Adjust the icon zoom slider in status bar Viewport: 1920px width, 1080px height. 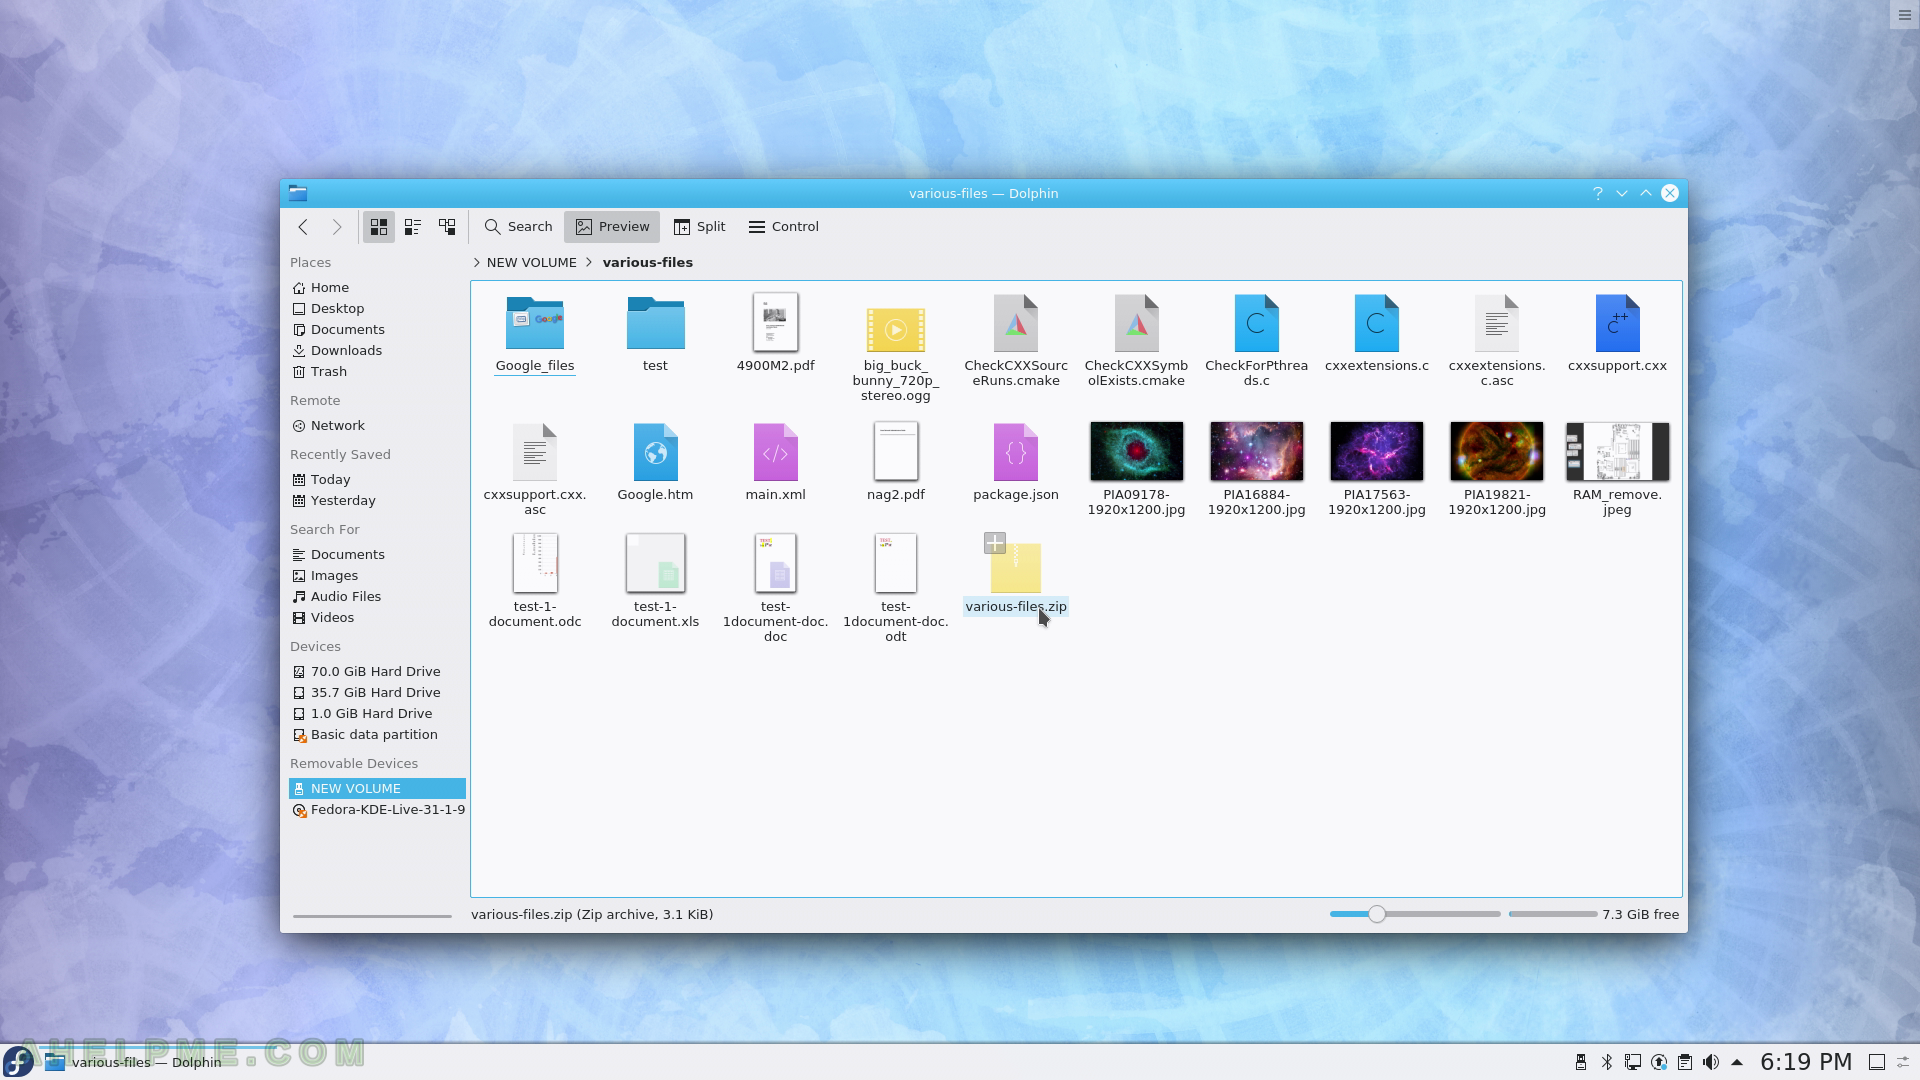pos(1415,914)
